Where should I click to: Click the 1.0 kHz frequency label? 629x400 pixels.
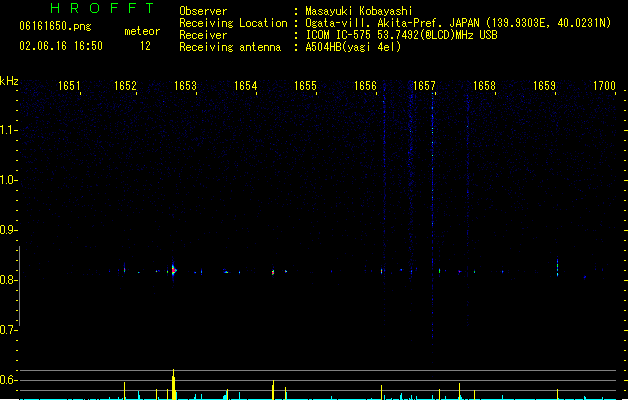coord(7,180)
